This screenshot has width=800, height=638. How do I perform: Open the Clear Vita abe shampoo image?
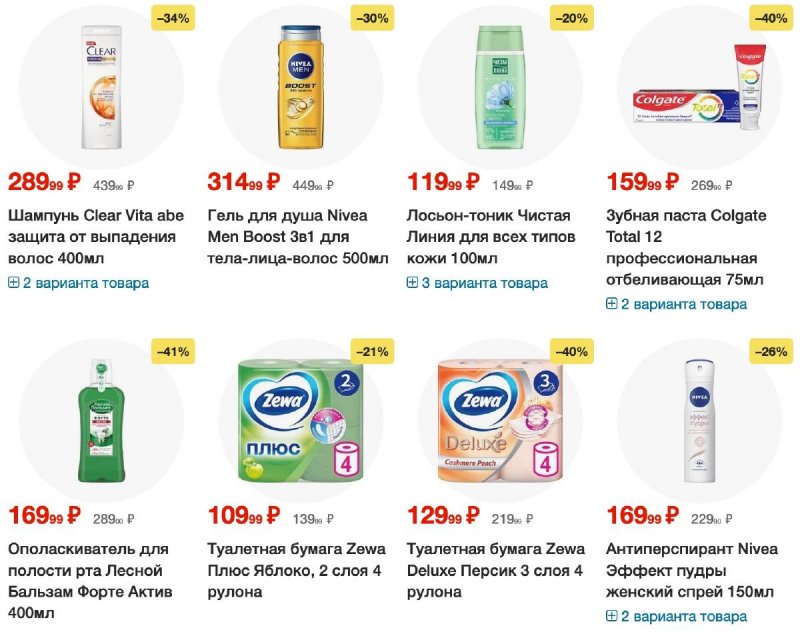click(102, 87)
